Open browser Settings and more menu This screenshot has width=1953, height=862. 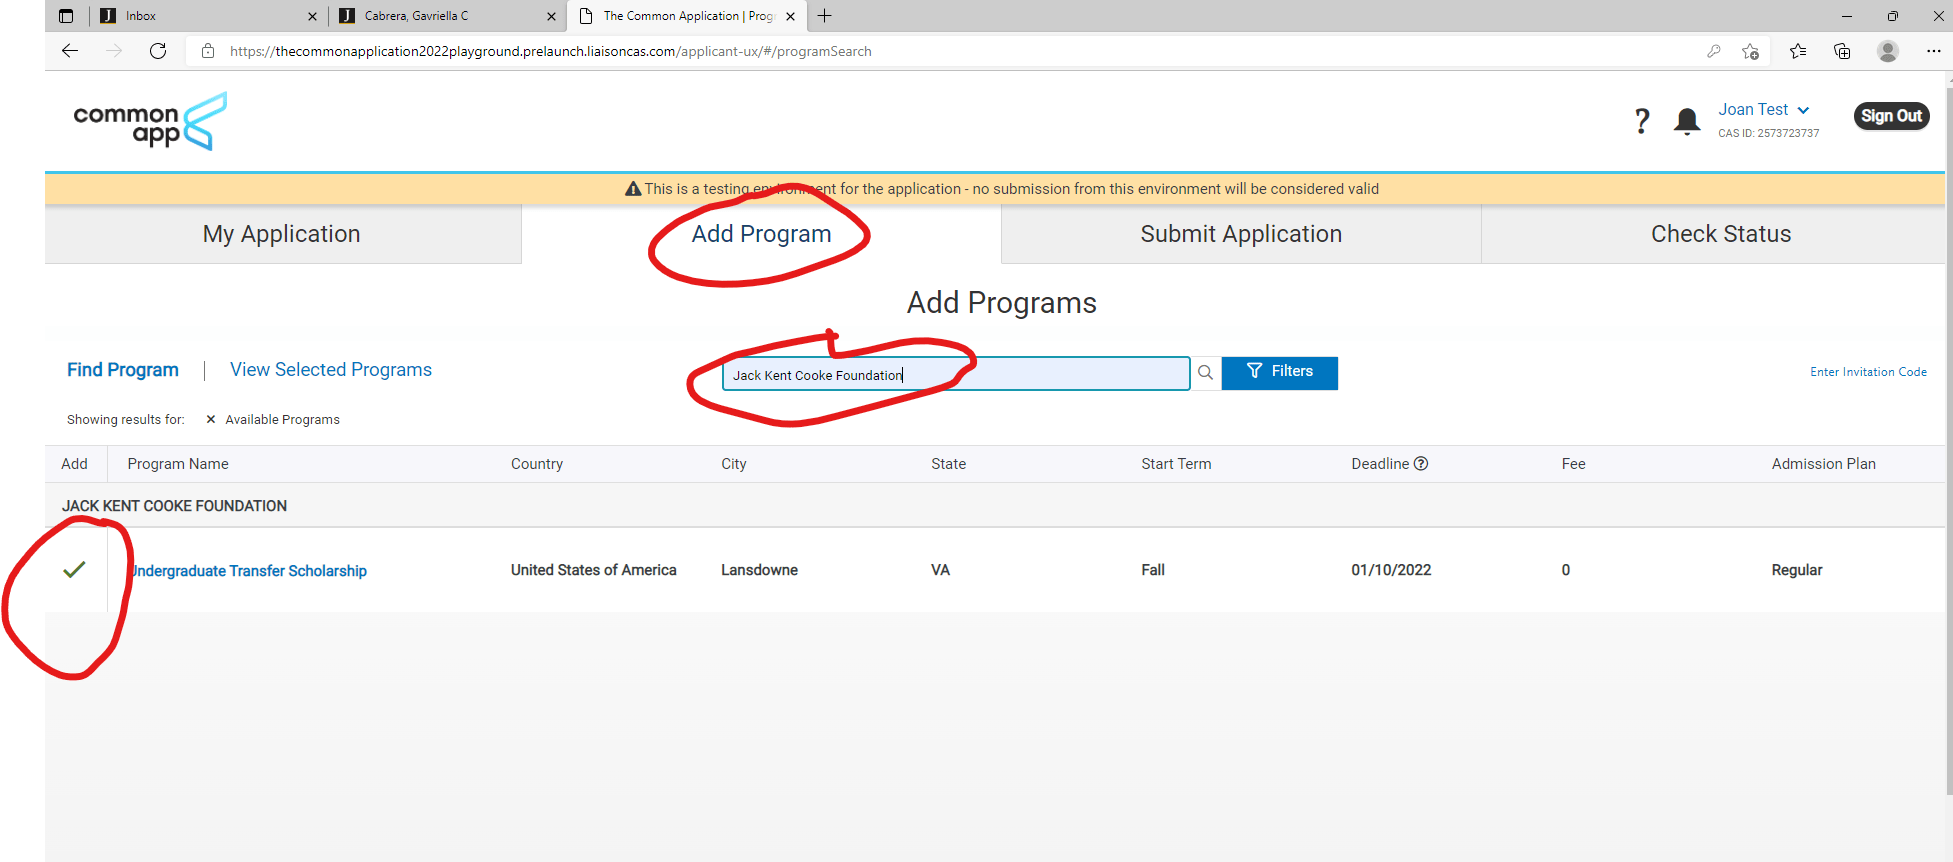coord(1934,51)
